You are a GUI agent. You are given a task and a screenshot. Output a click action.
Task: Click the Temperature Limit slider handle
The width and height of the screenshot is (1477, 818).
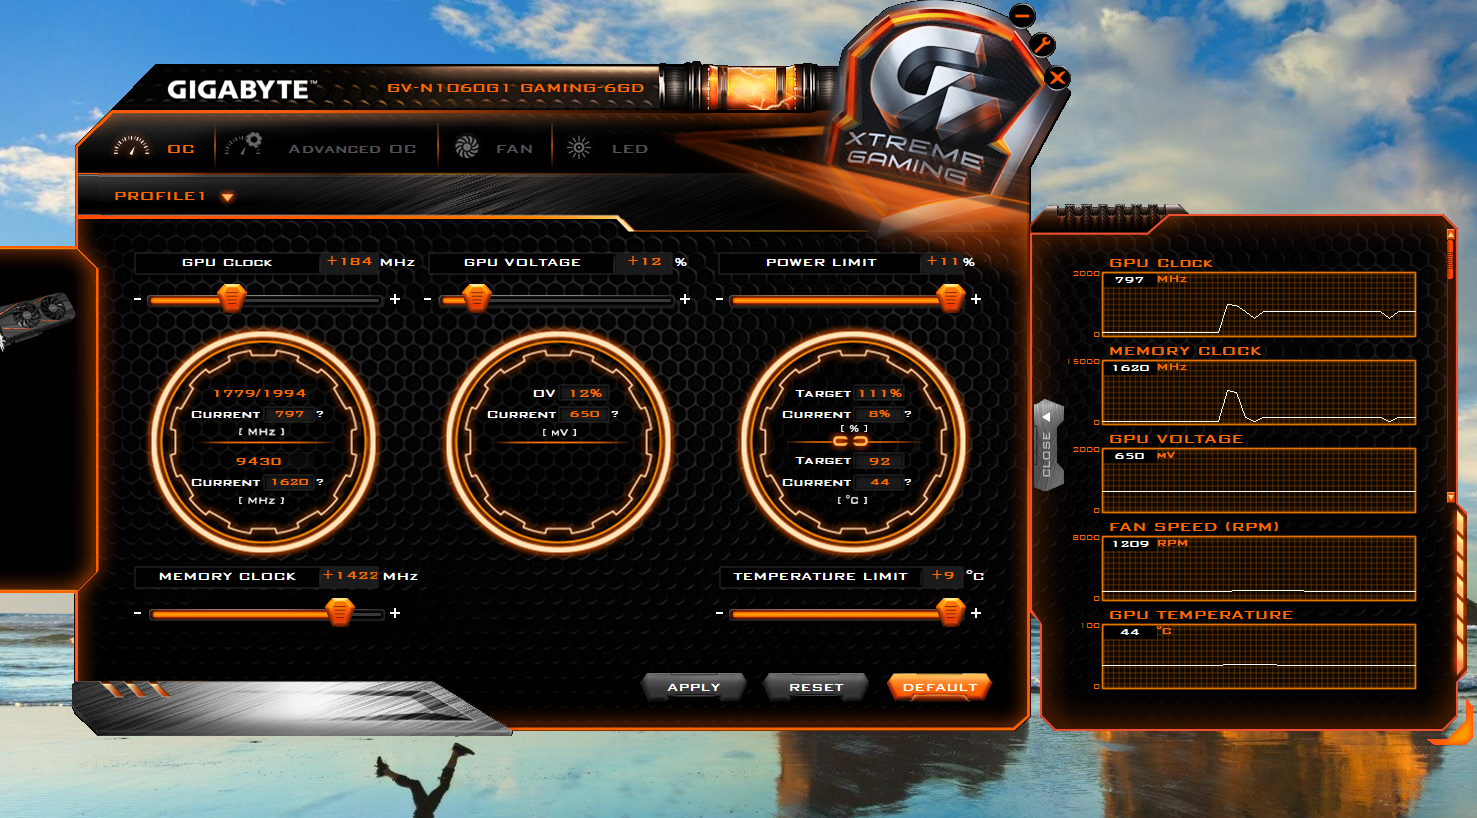pyautogui.click(x=951, y=612)
